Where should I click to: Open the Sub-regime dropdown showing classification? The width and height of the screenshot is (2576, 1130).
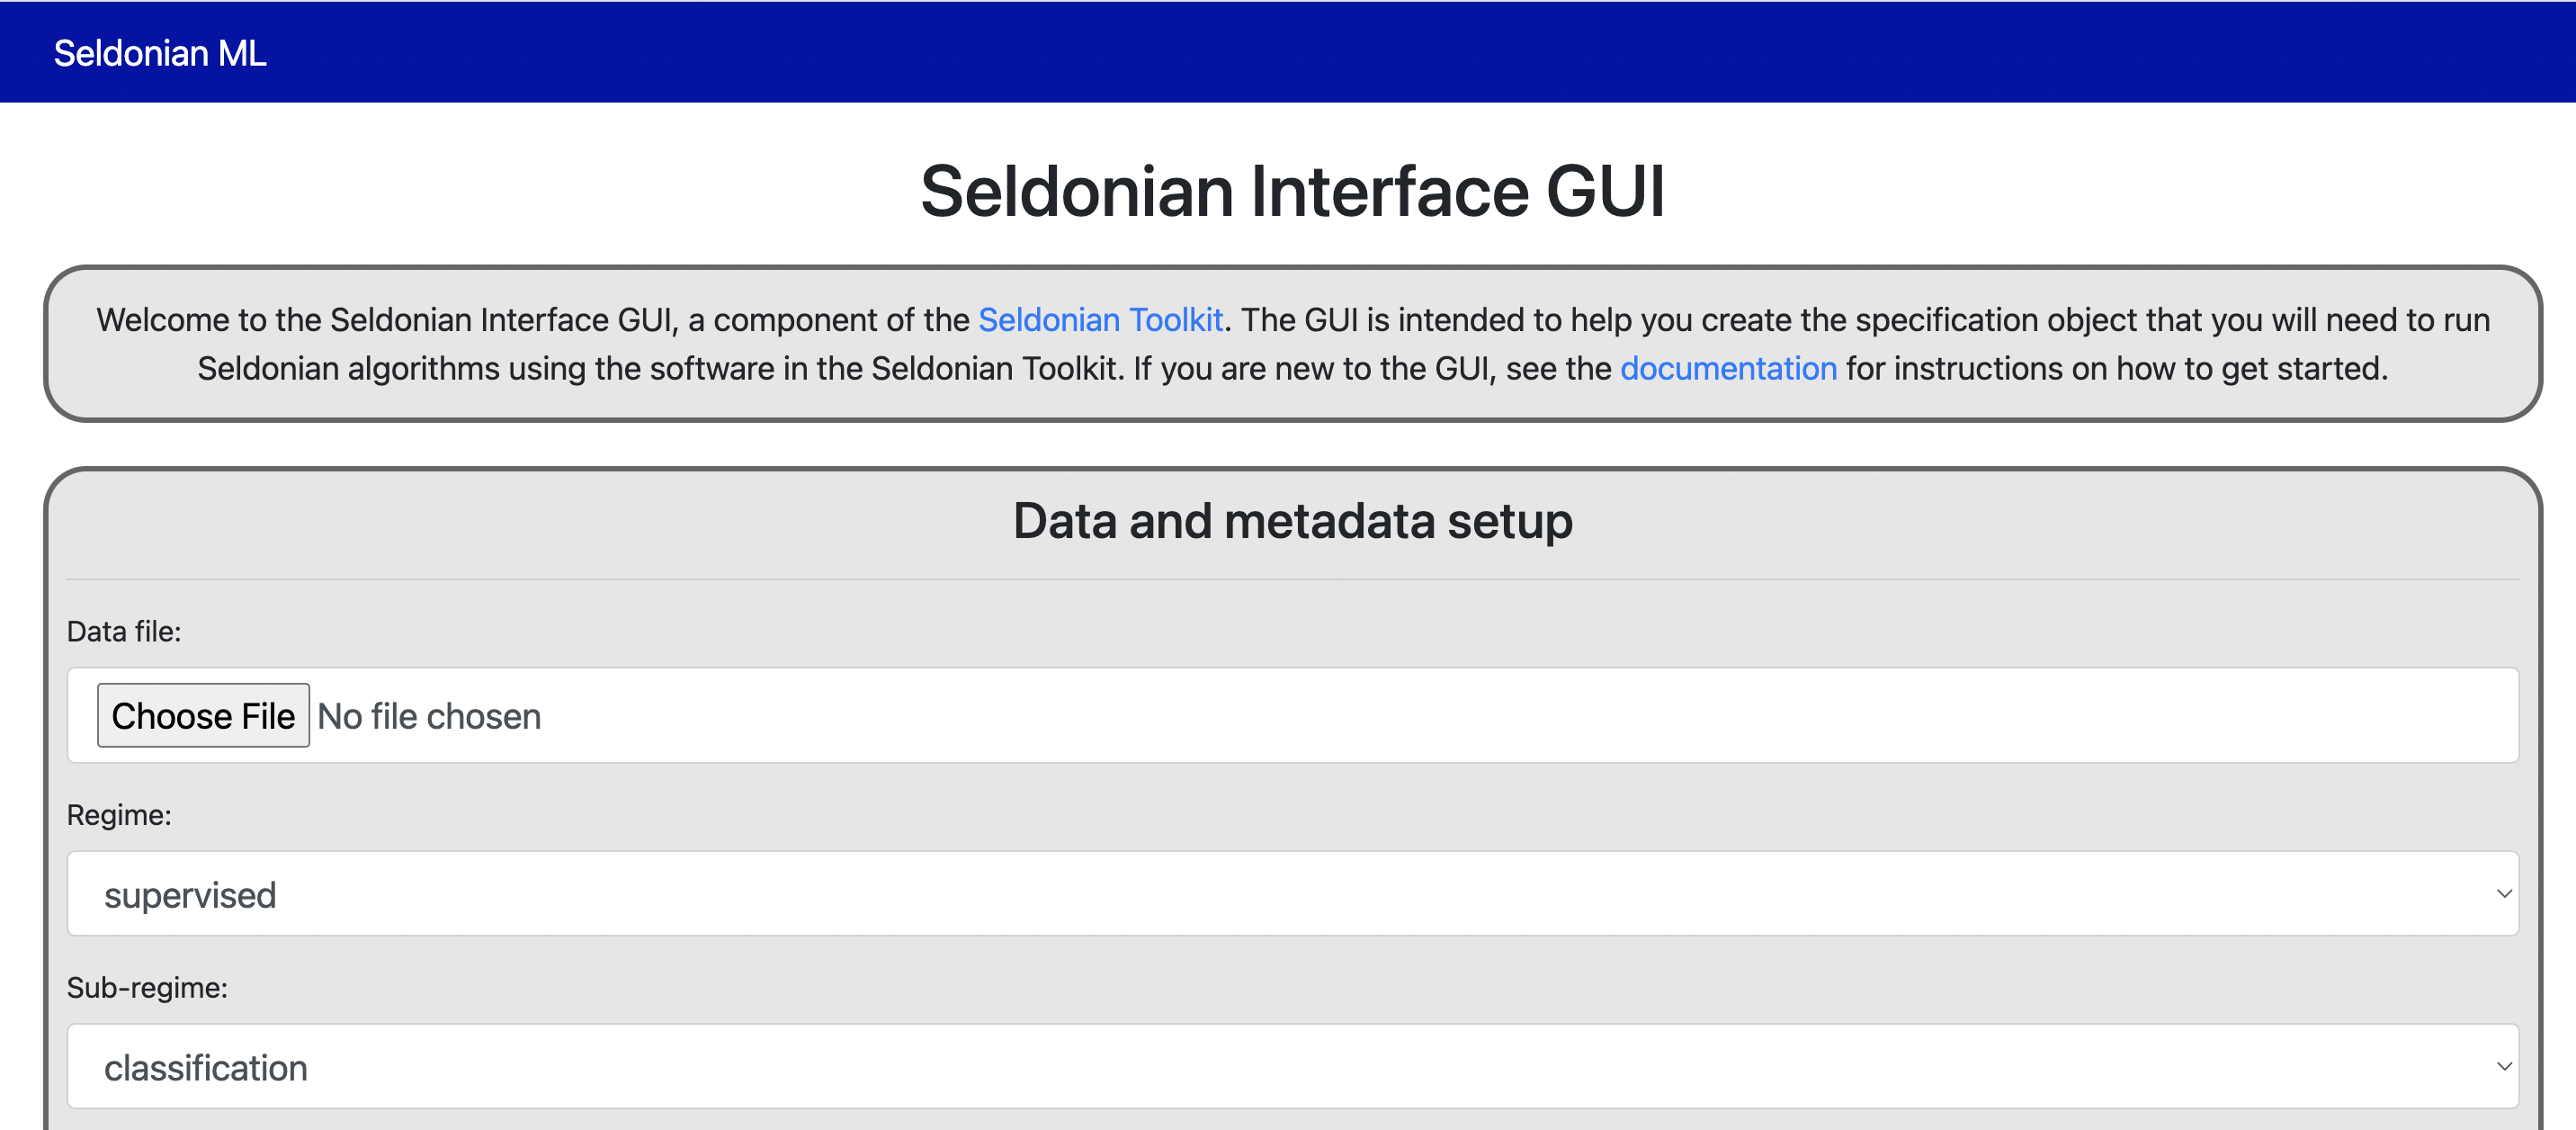click(1290, 1067)
